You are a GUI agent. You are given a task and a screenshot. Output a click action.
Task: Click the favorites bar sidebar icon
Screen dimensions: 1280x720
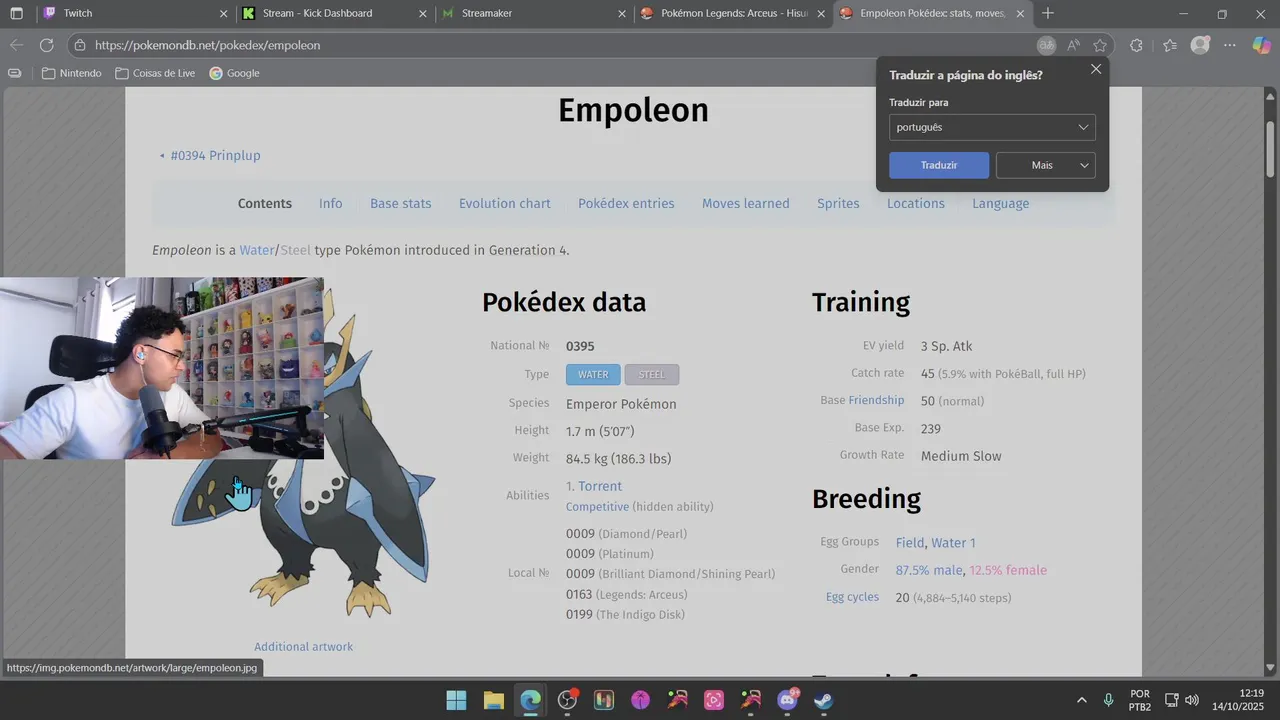14,73
